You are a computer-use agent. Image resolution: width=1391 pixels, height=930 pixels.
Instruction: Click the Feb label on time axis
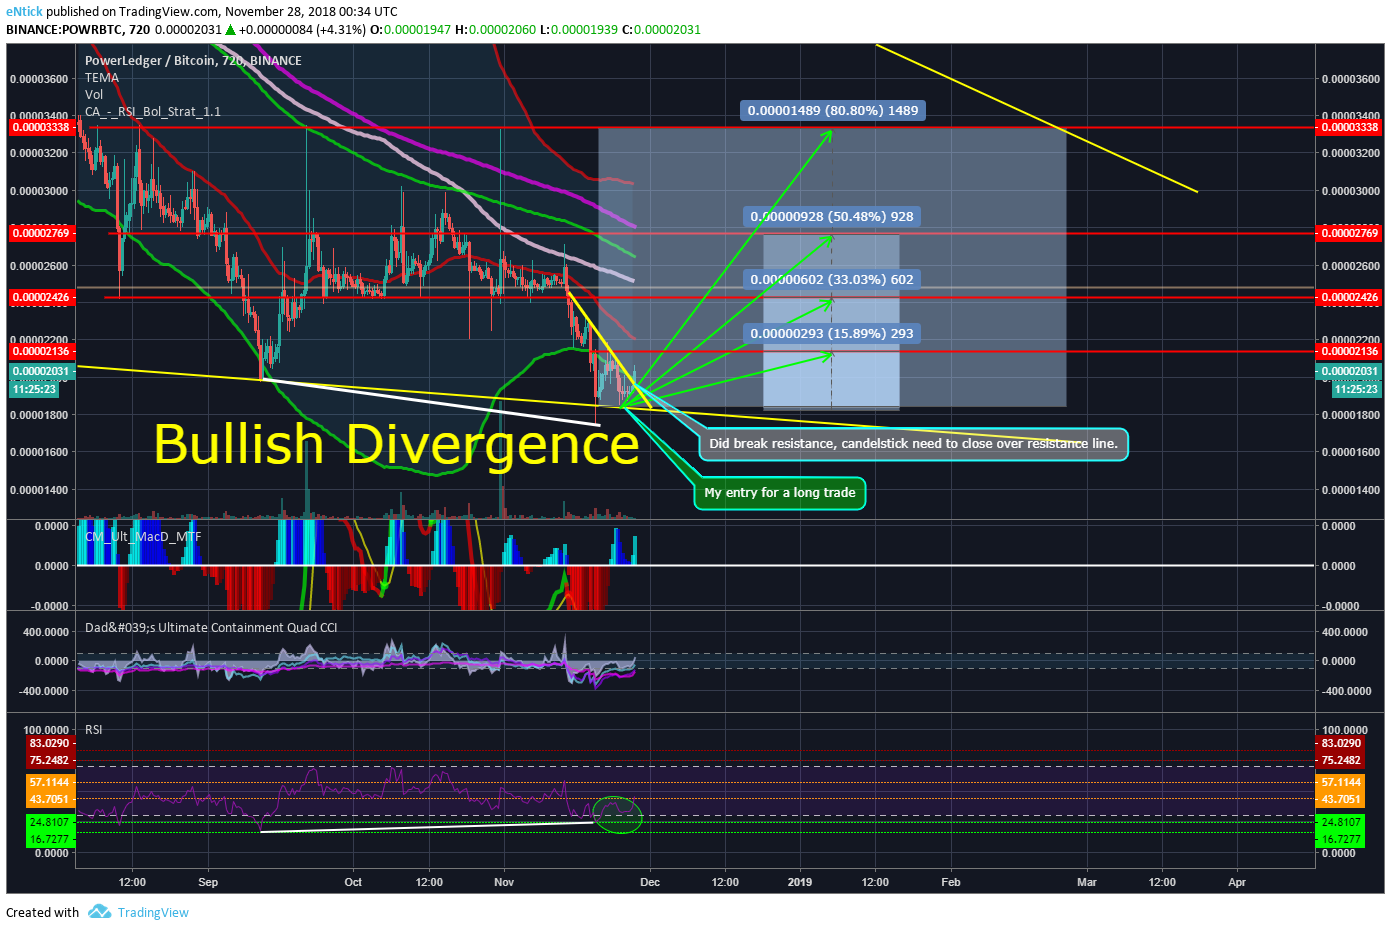pos(951,882)
